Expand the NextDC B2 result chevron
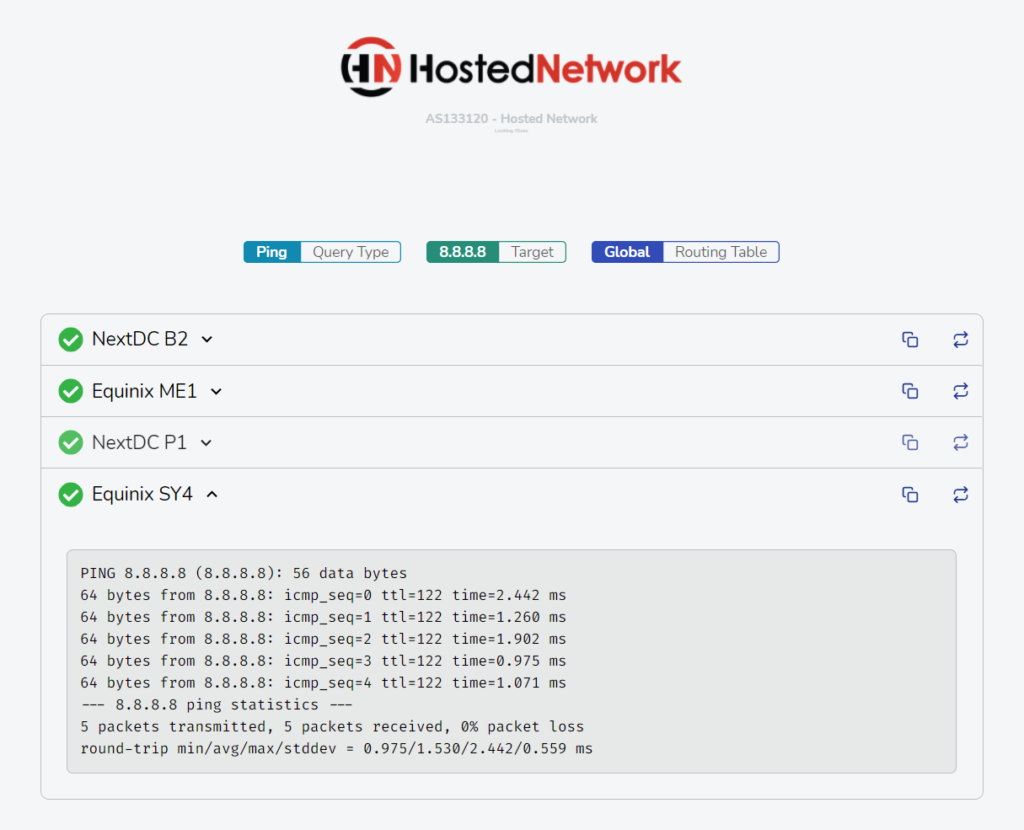The image size is (1024, 830). point(207,340)
